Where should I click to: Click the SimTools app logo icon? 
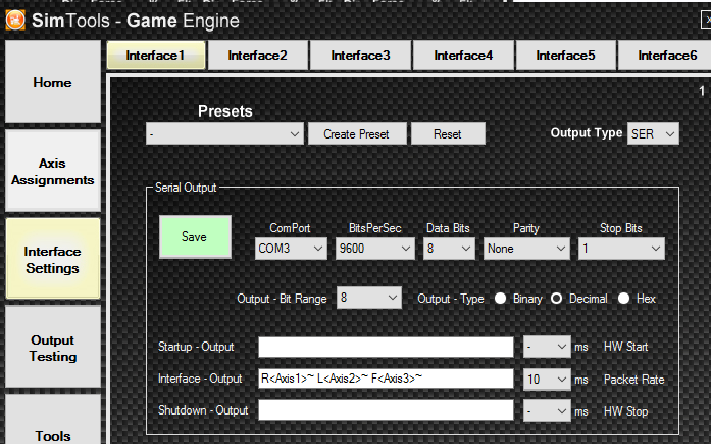(x=15, y=21)
